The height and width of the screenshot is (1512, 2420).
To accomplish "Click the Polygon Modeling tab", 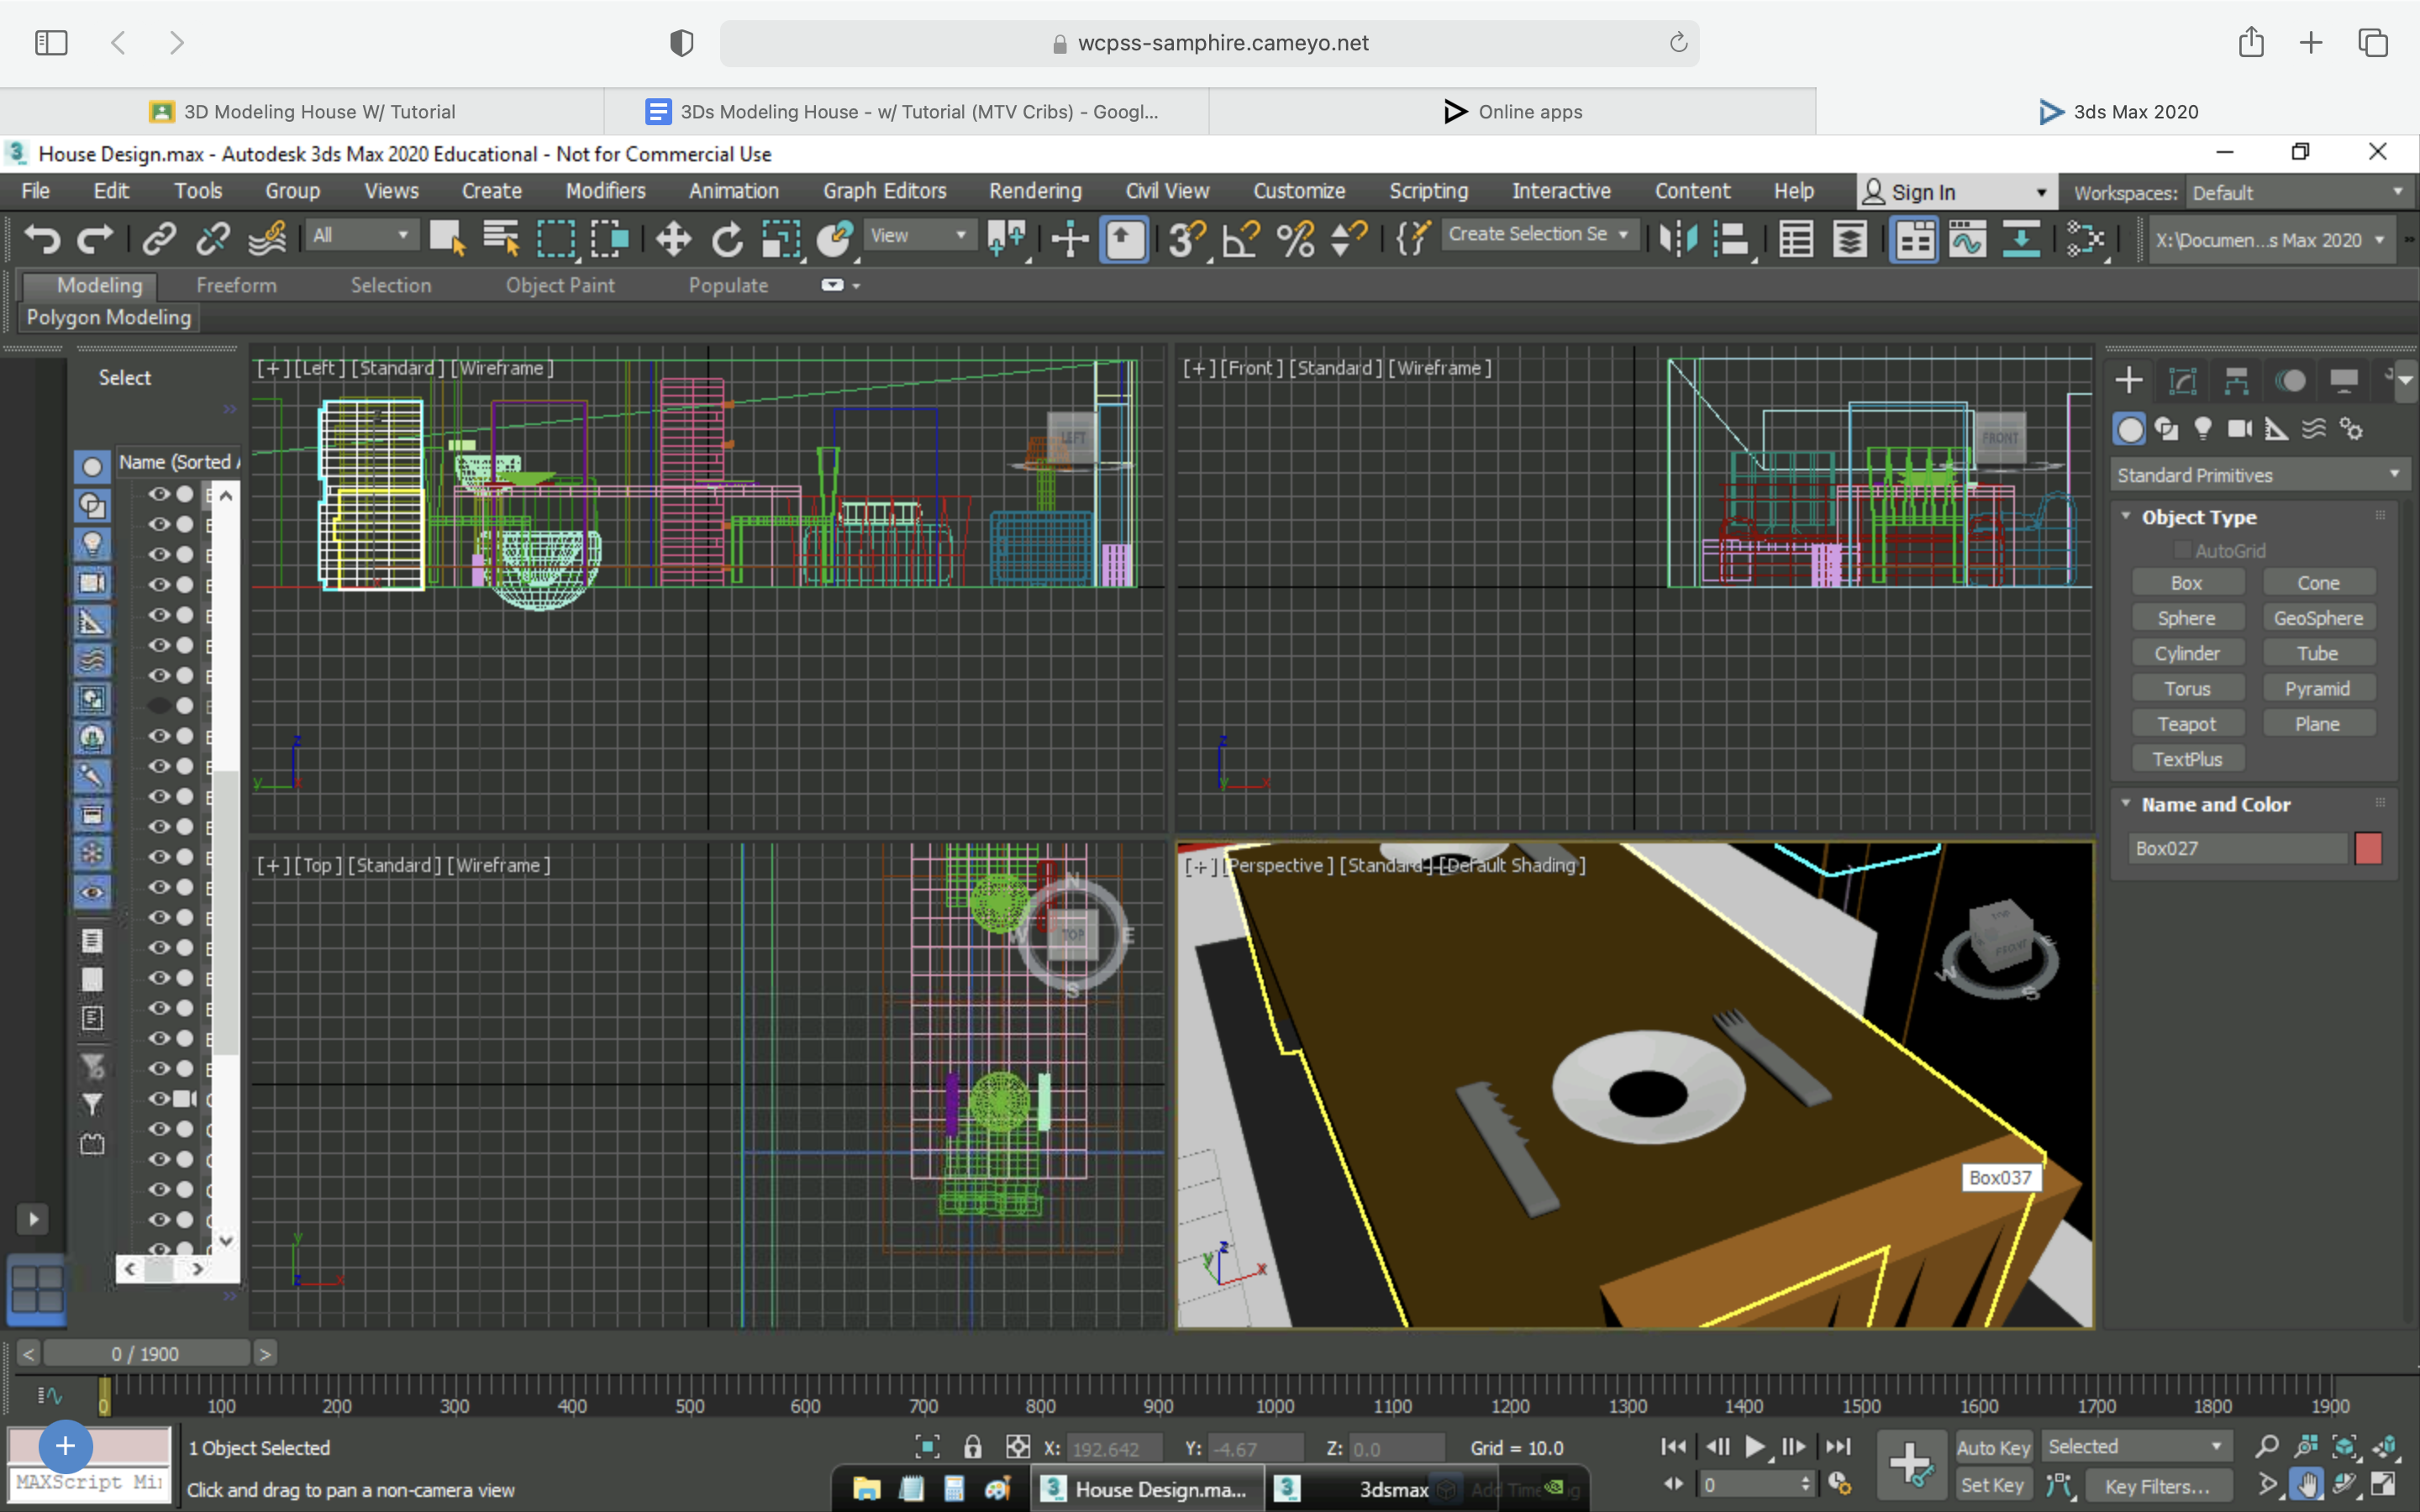I will (x=108, y=317).
